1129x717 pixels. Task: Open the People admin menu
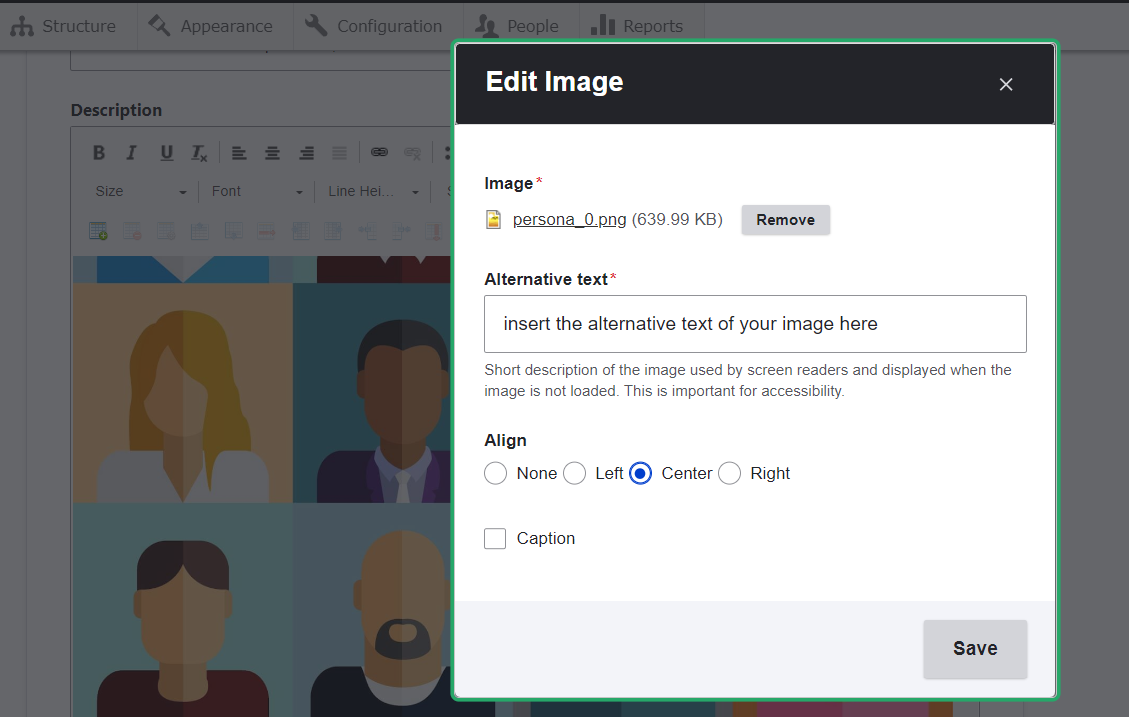tap(516, 26)
